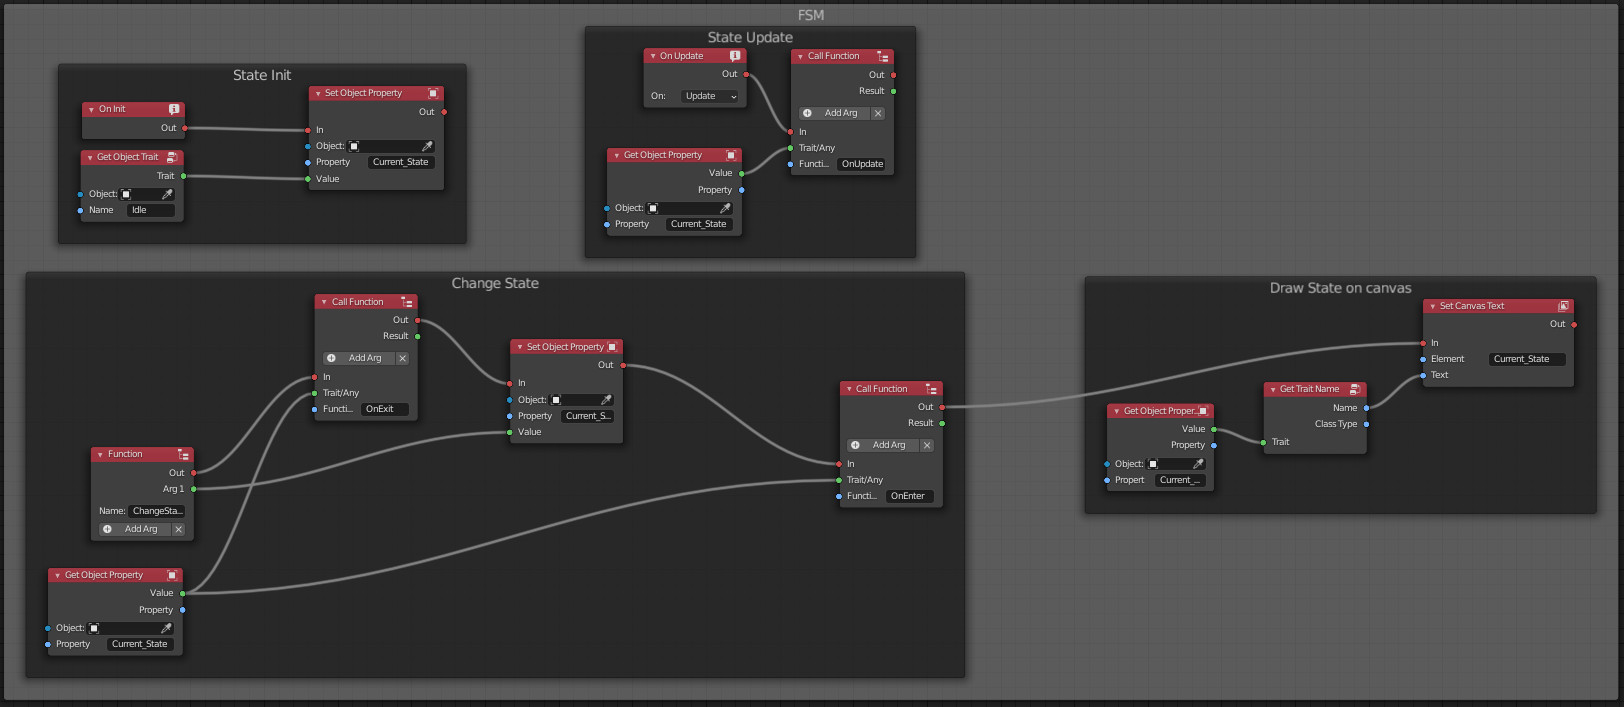Click the On Update node header icon
The height and width of the screenshot is (707, 1624).
click(735, 56)
